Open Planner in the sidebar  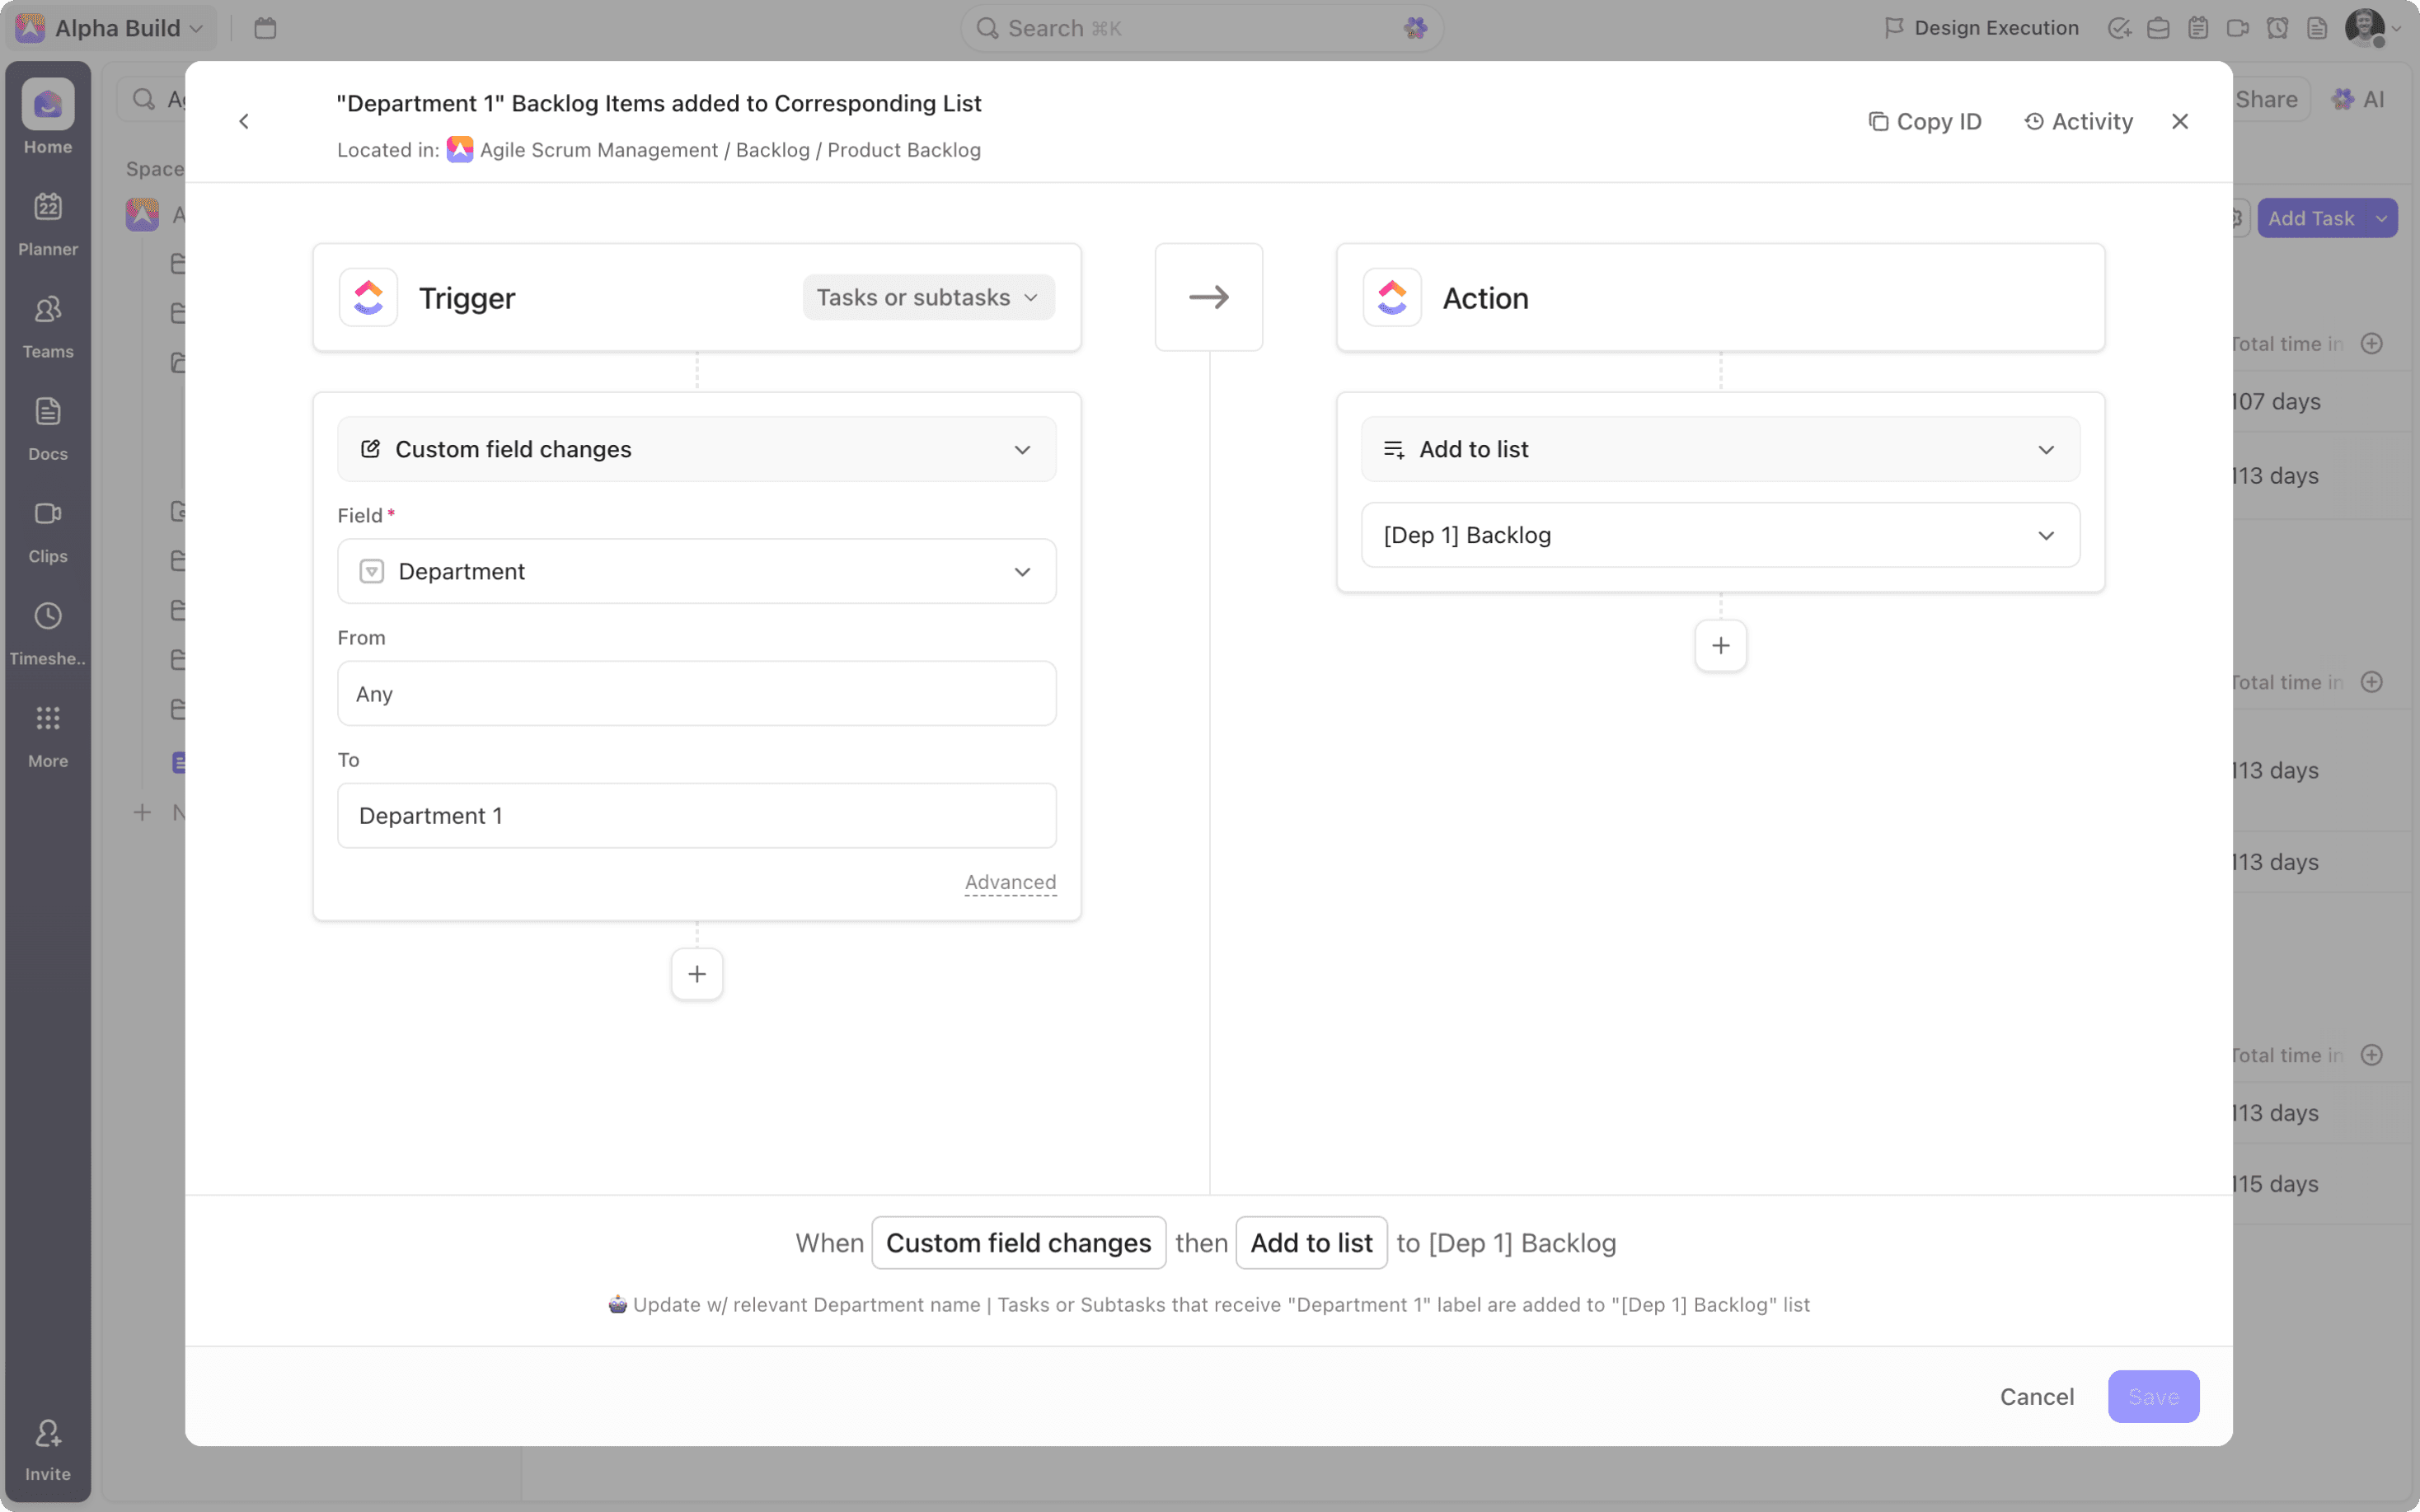tap(48, 223)
